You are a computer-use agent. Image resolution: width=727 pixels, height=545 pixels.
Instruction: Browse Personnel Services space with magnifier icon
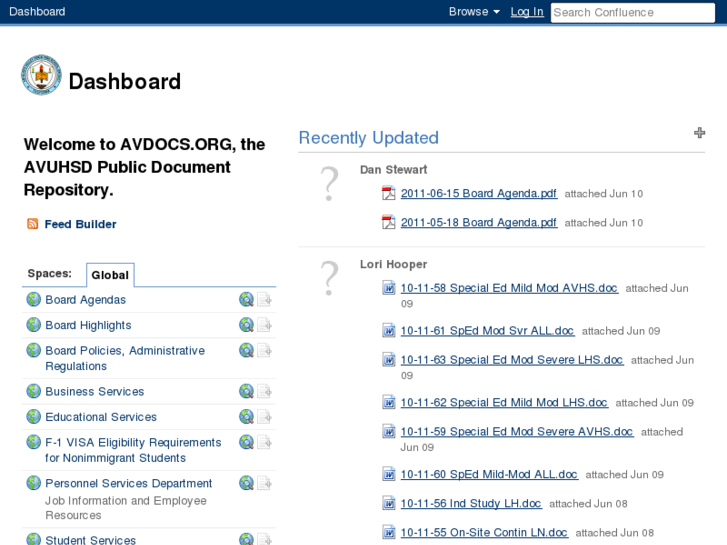246,483
